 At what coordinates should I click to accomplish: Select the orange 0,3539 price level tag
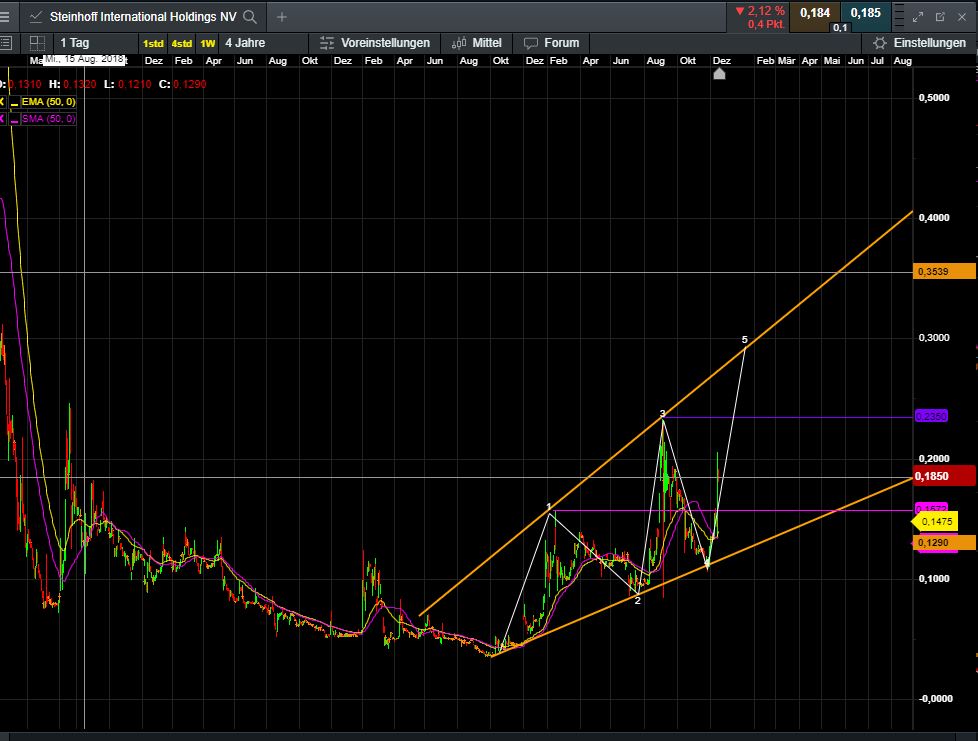point(944,271)
